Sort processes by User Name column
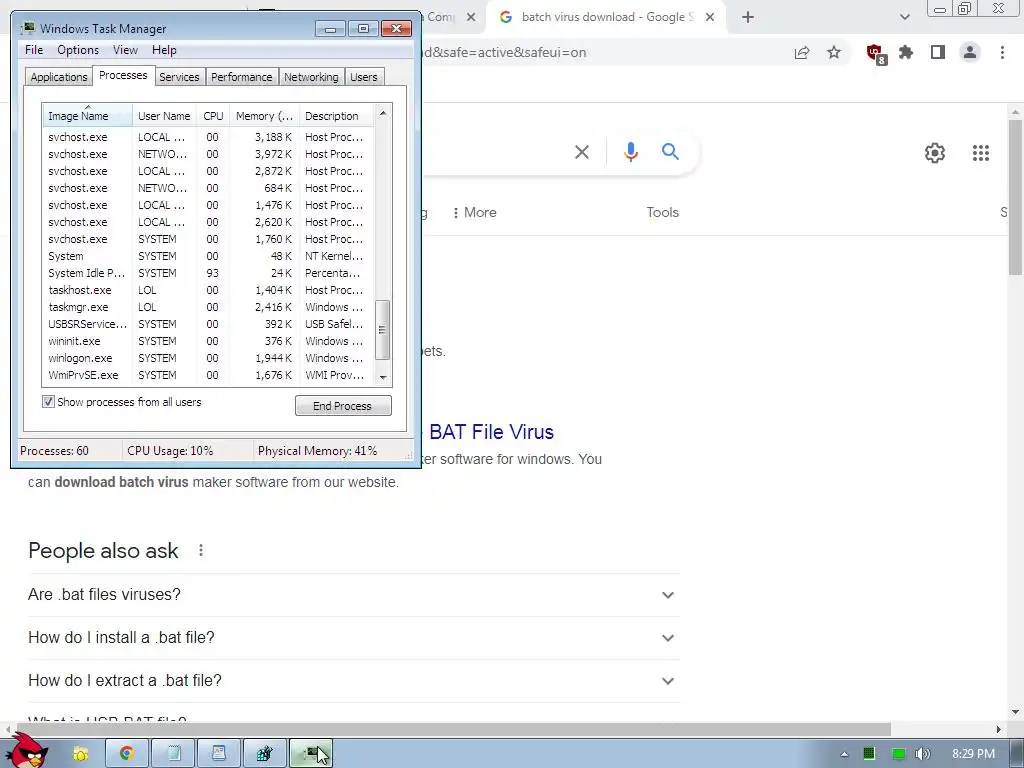Viewport: 1024px width, 768px height. pyautogui.click(x=165, y=116)
